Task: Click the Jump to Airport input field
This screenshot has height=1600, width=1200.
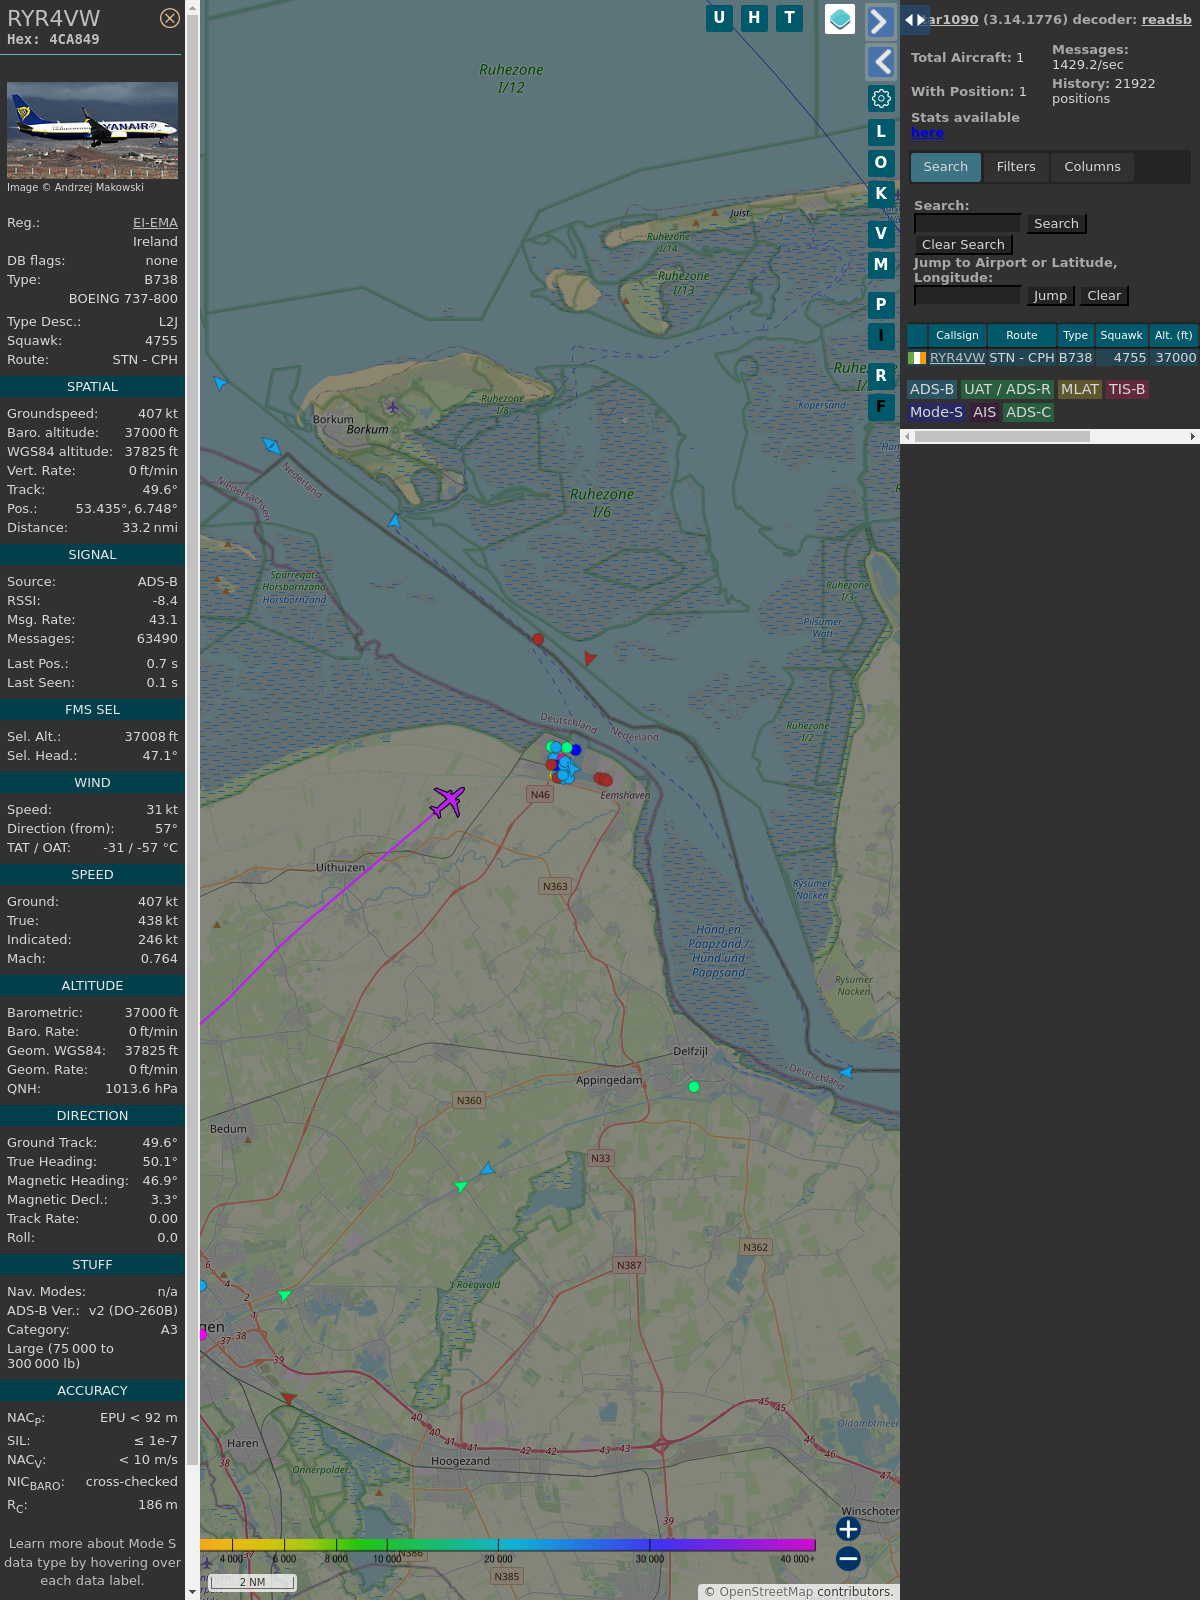Action: (x=967, y=296)
